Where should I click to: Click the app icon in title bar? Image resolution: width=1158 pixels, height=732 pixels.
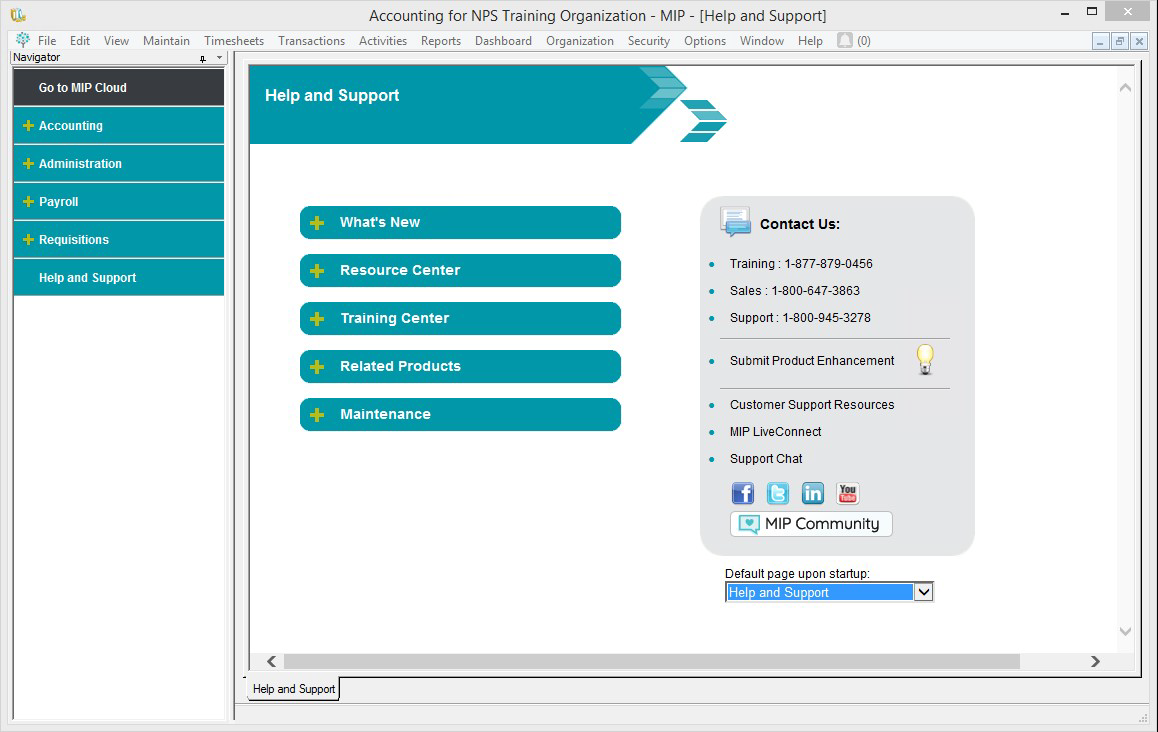coord(18,14)
